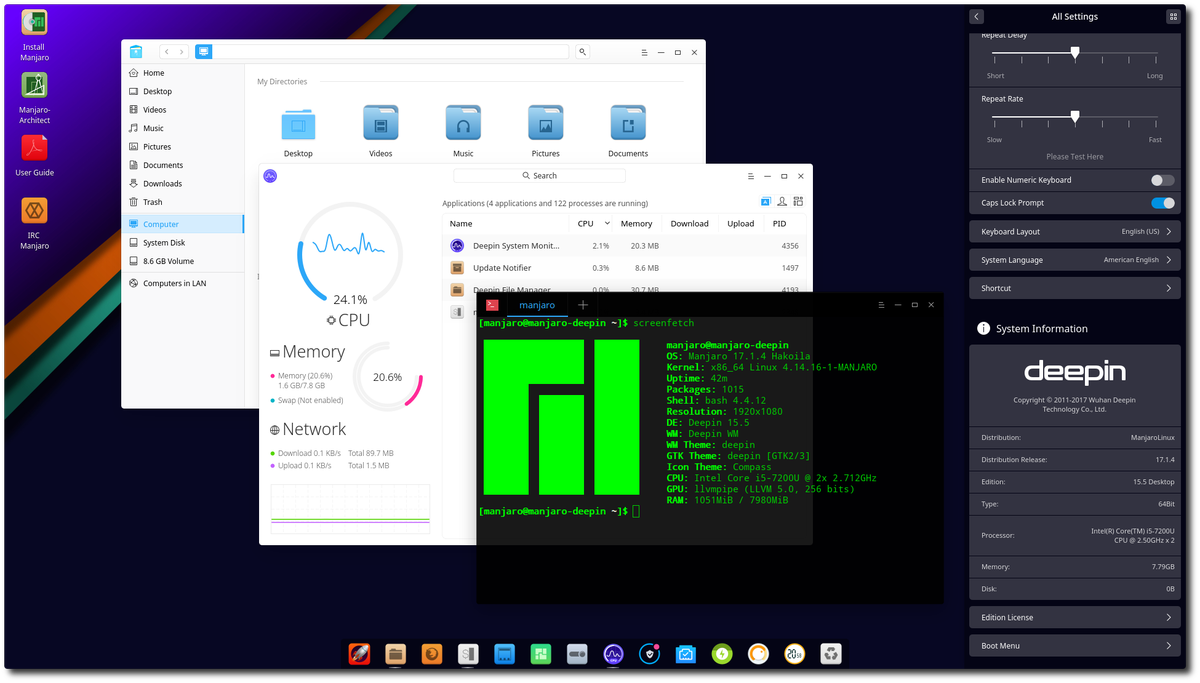Sort processes by Name column
This screenshot has height=683, width=1200.
[x=506, y=224]
